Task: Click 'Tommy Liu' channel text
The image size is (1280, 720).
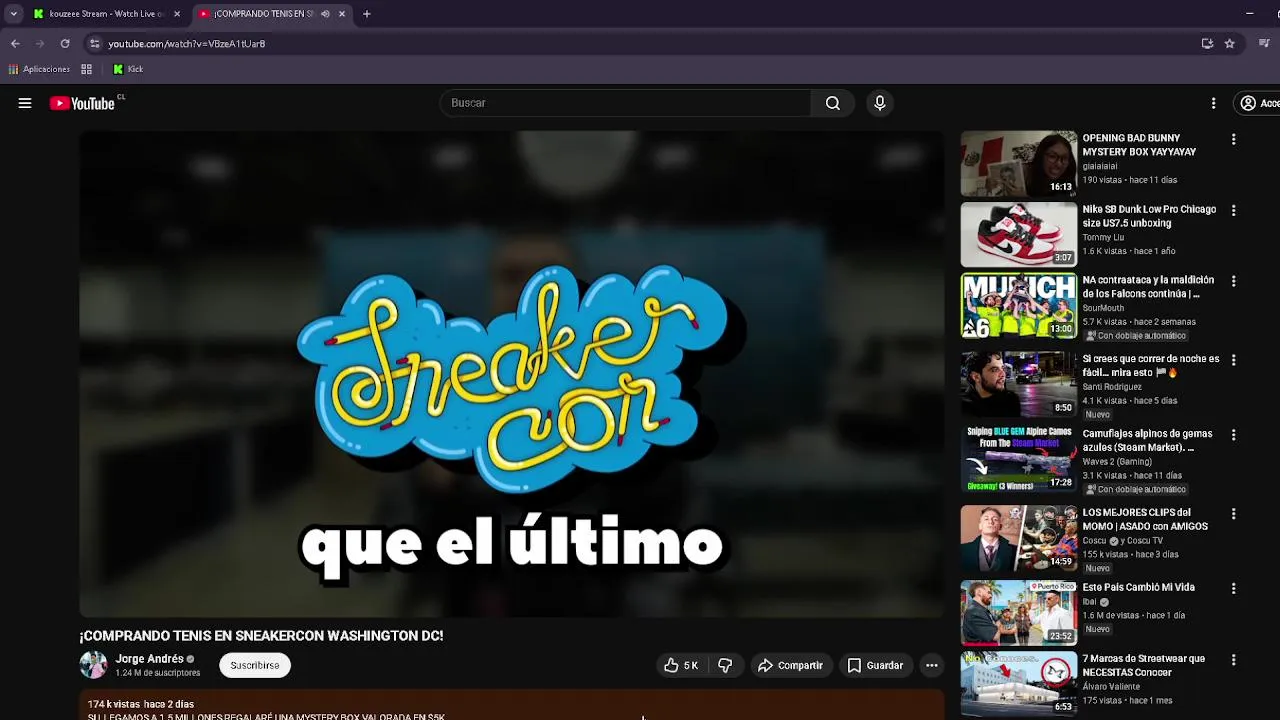Action: click(x=1103, y=238)
